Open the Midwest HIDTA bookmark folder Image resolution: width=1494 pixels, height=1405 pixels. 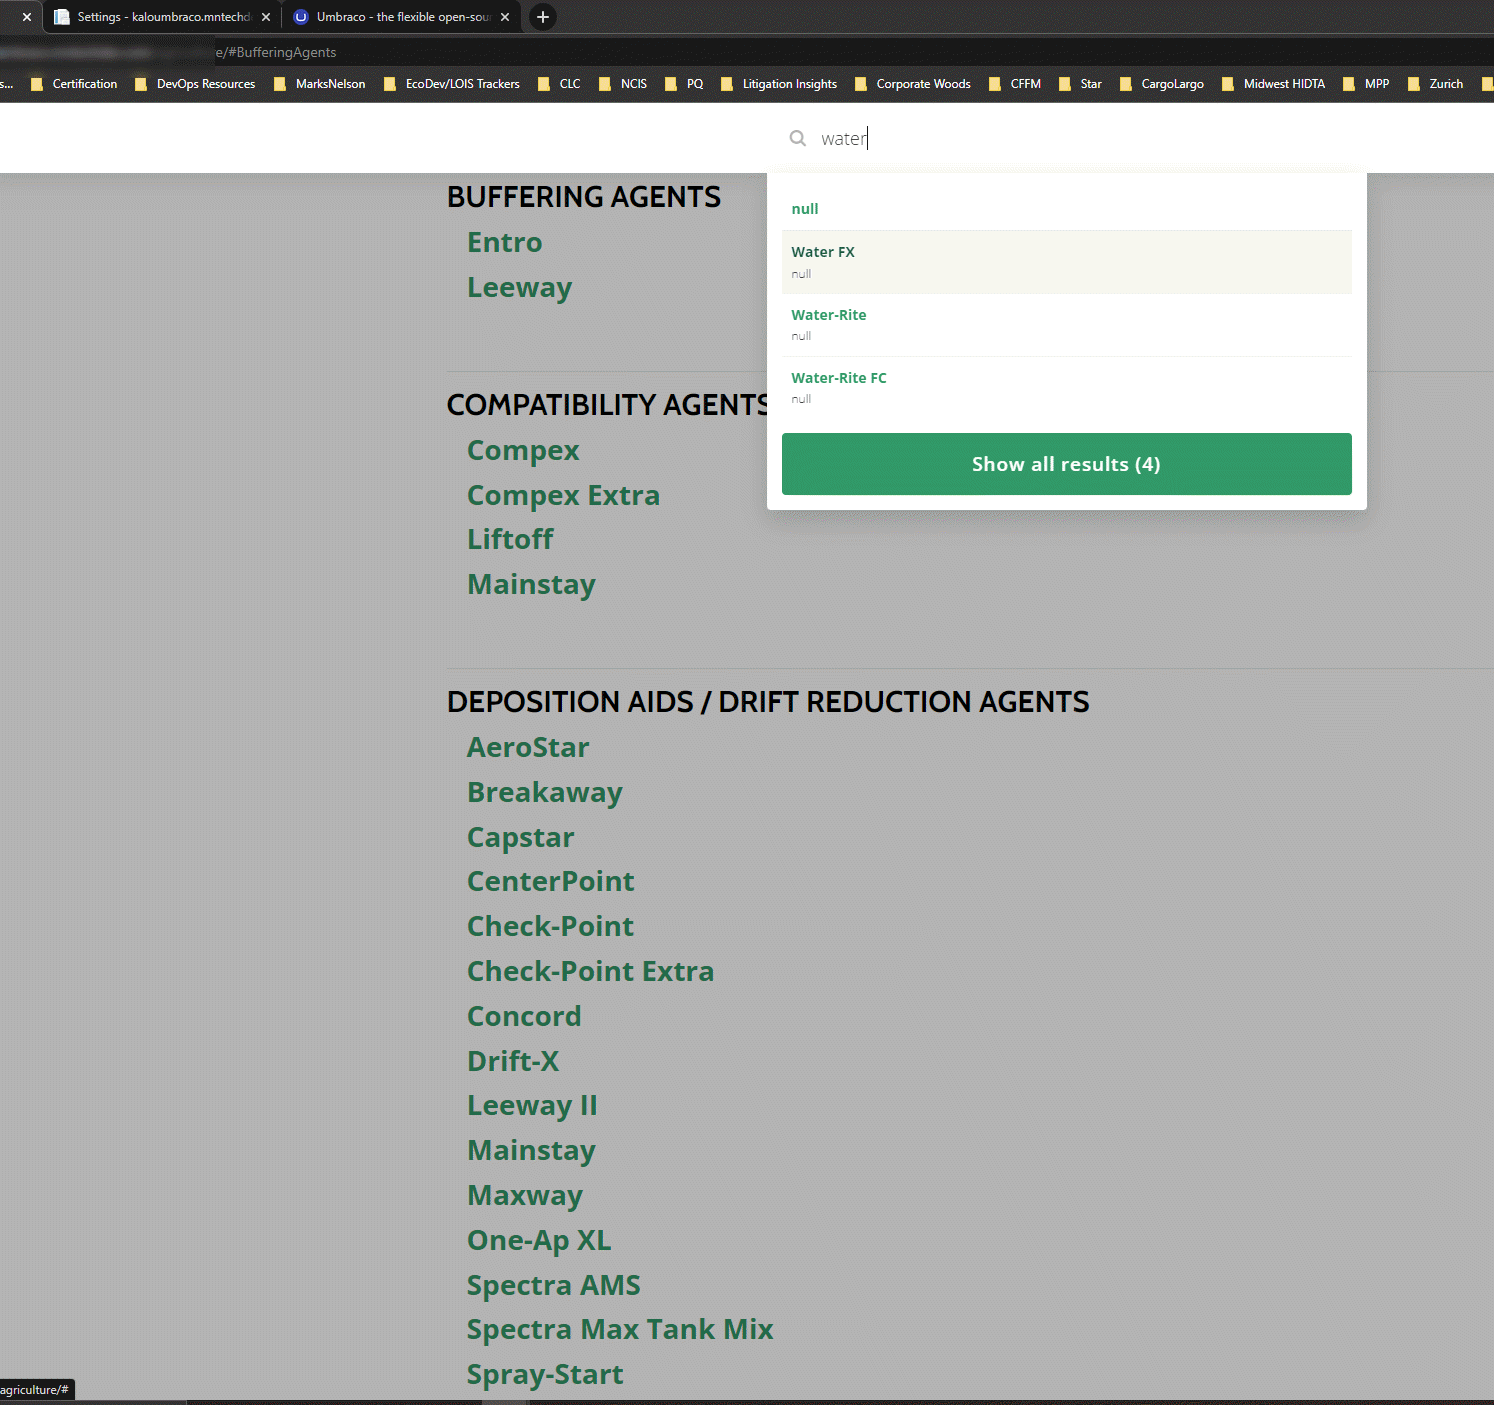pyautogui.click(x=1274, y=84)
